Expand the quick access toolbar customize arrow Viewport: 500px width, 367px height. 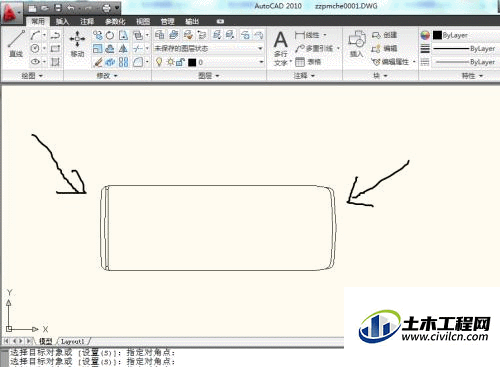pos(117,8)
